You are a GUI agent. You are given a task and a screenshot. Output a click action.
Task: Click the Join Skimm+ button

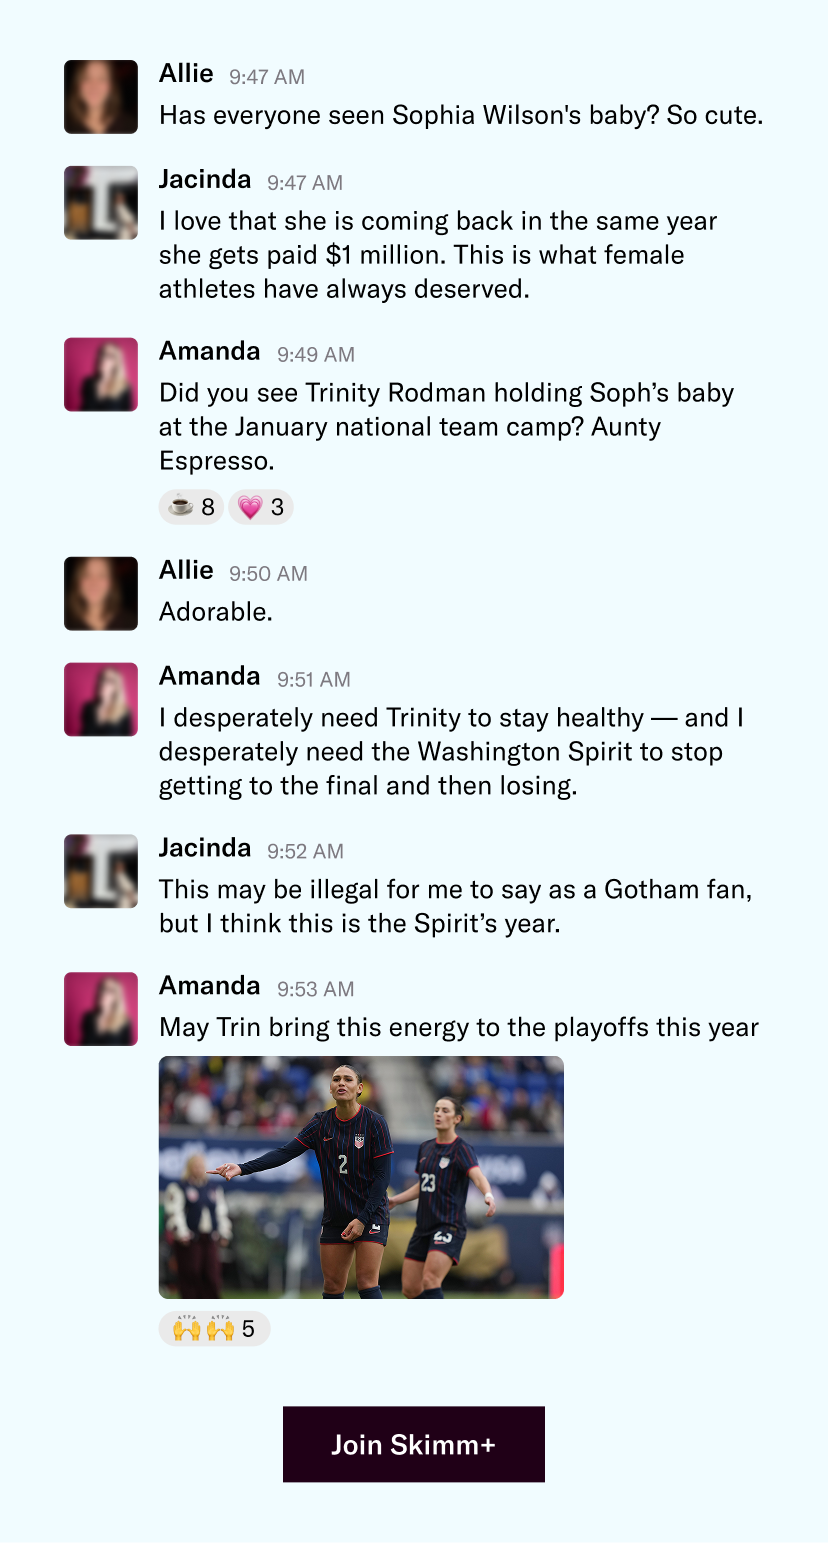click(414, 1444)
